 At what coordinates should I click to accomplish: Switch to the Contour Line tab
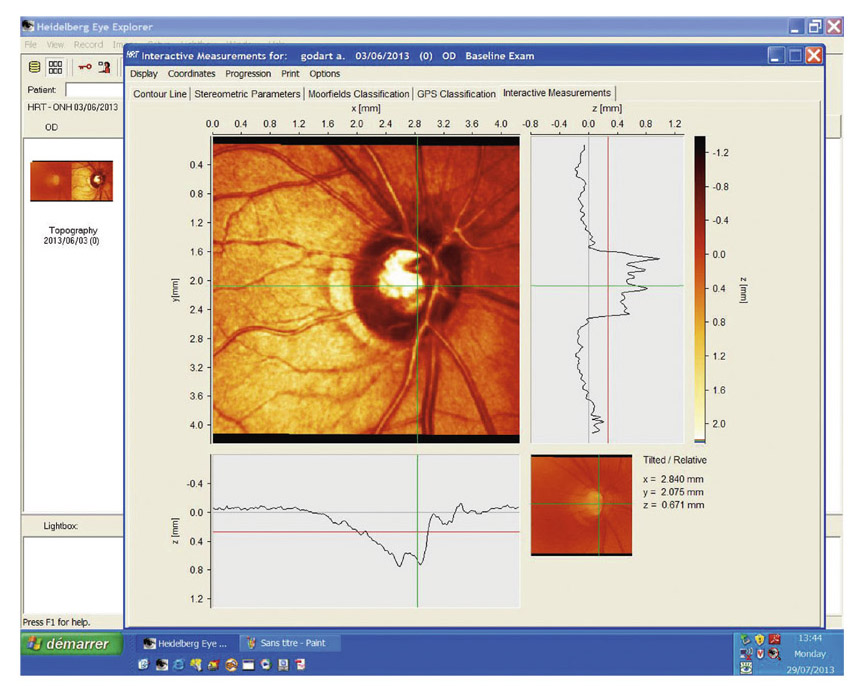pos(160,94)
